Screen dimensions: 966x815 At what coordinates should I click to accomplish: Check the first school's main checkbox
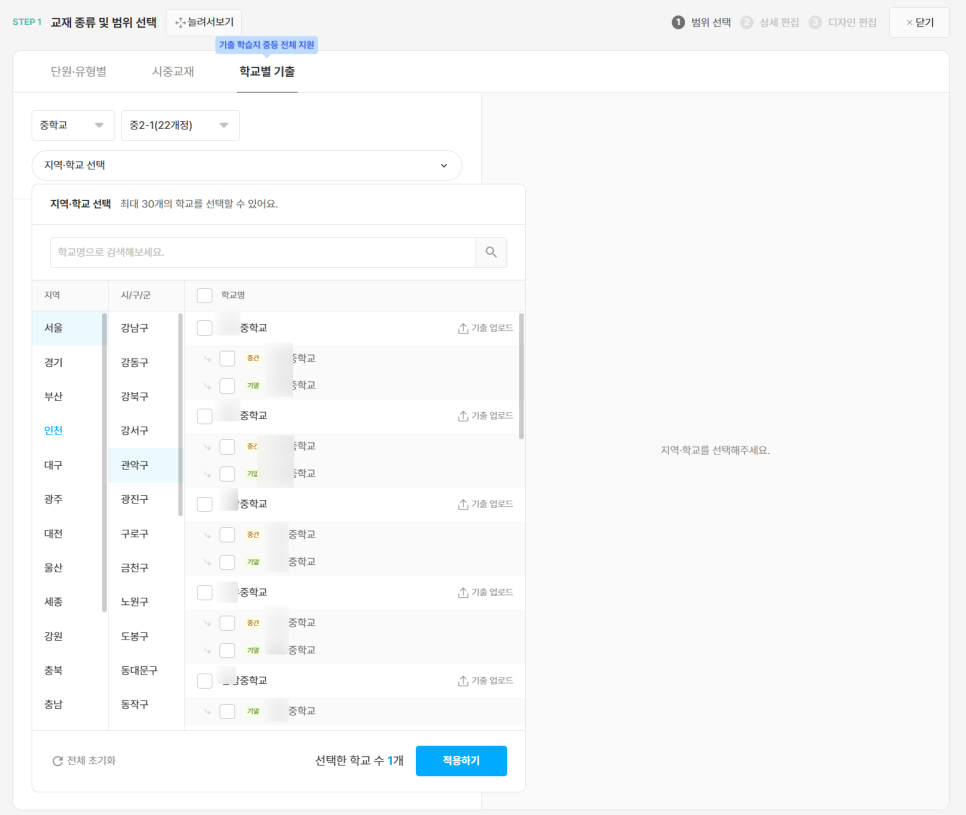click(x=205, y=328)
